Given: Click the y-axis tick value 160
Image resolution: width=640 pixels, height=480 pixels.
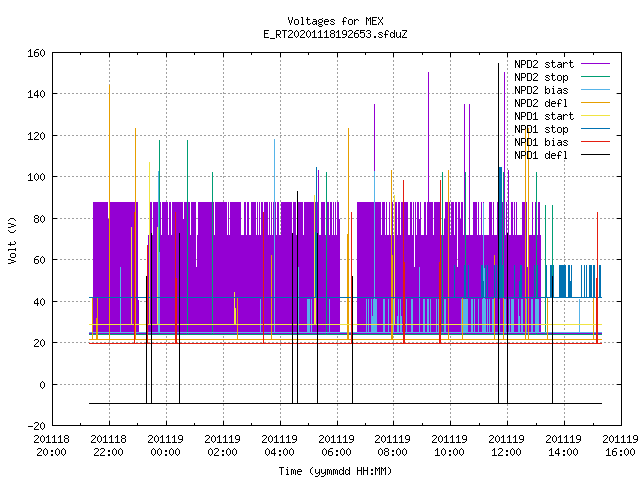Looking at the screenshot, I should click(x=36, y=53).
